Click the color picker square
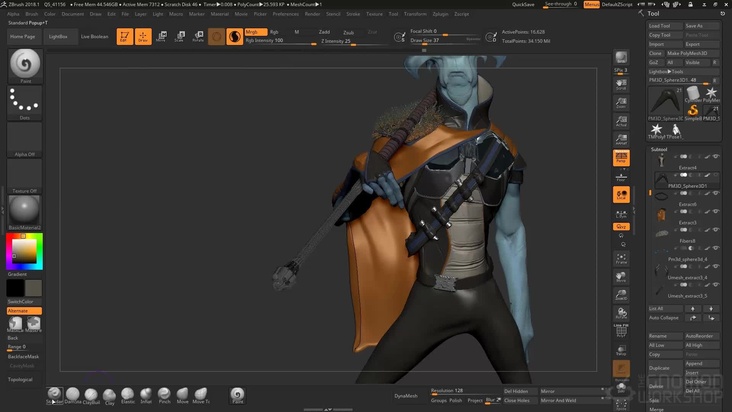Screen dimensions: 732x412 point(24,251)
